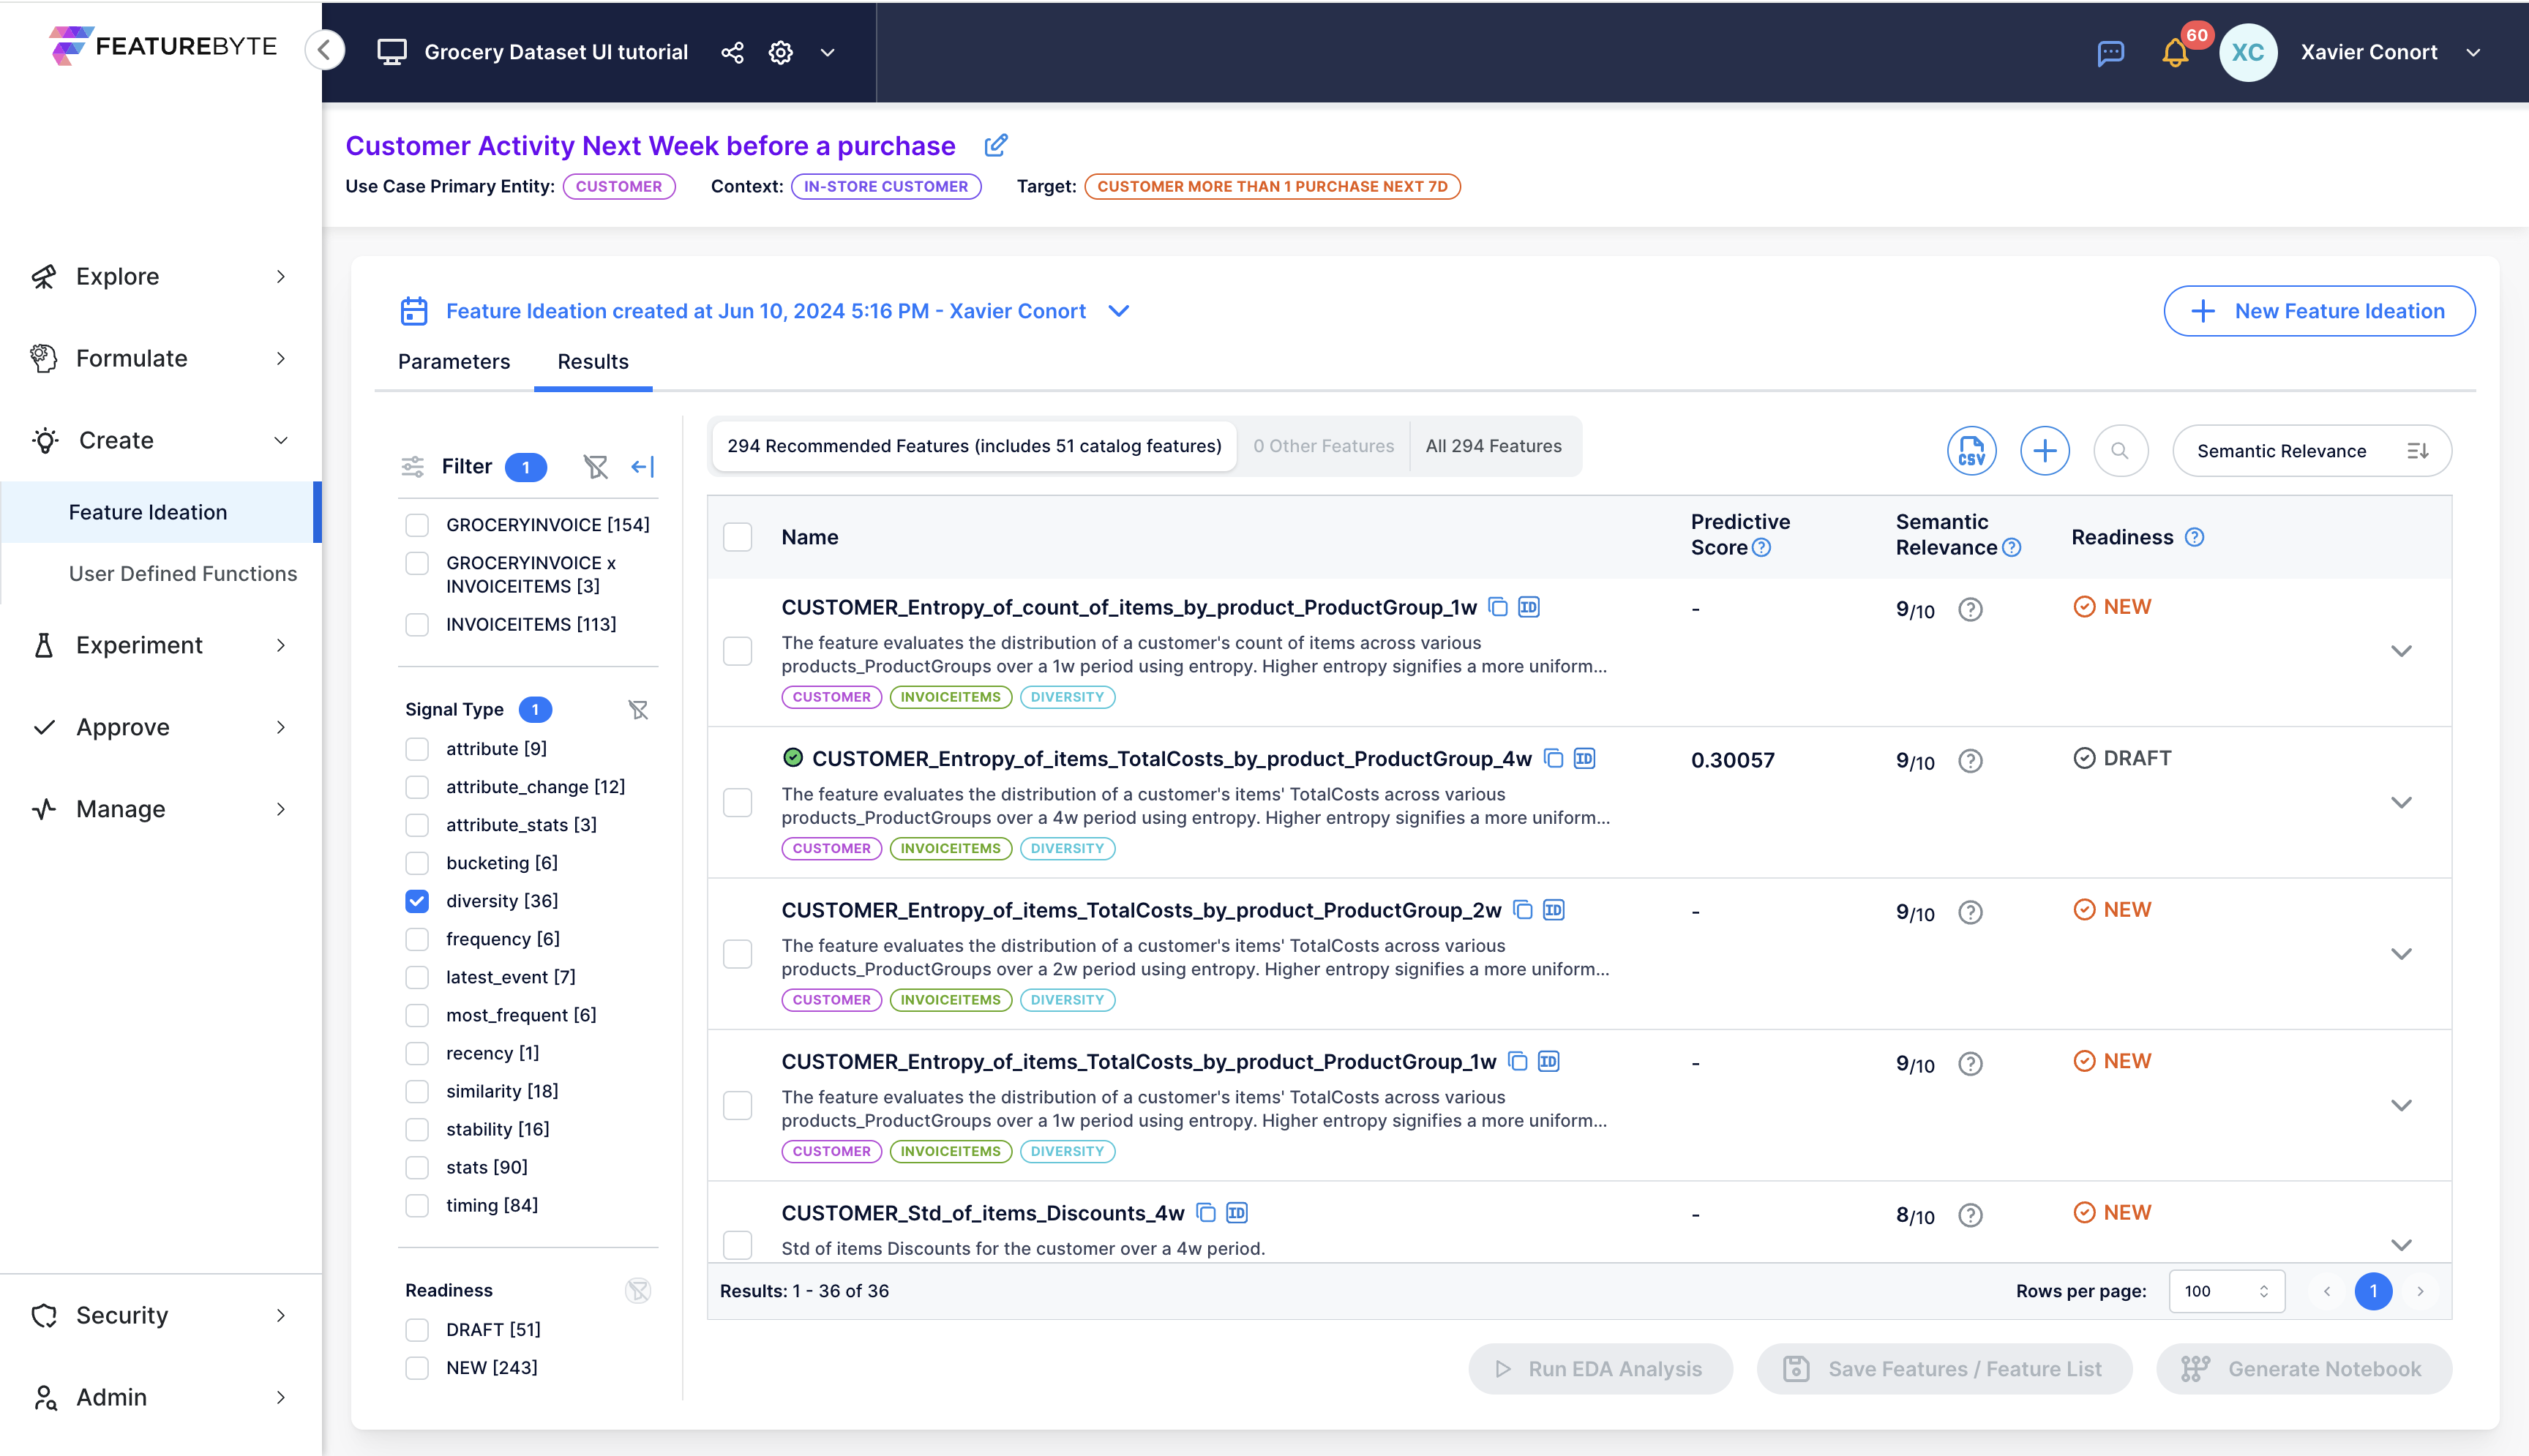
Task: Open Rows per page dropdown
Action: [x=2226, y=1292]
